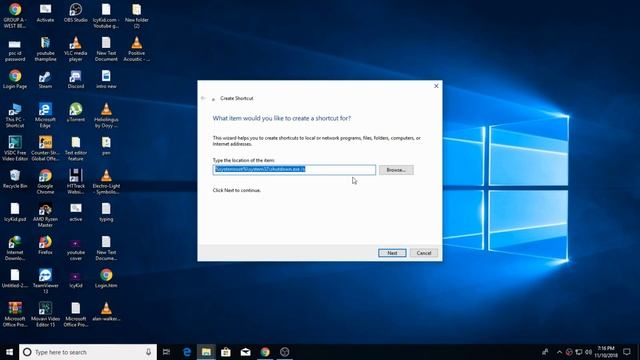Select Untitled-2 file desktop icon
The width and height of the screenshot is (640, 360).
click(x=15, y=279)
